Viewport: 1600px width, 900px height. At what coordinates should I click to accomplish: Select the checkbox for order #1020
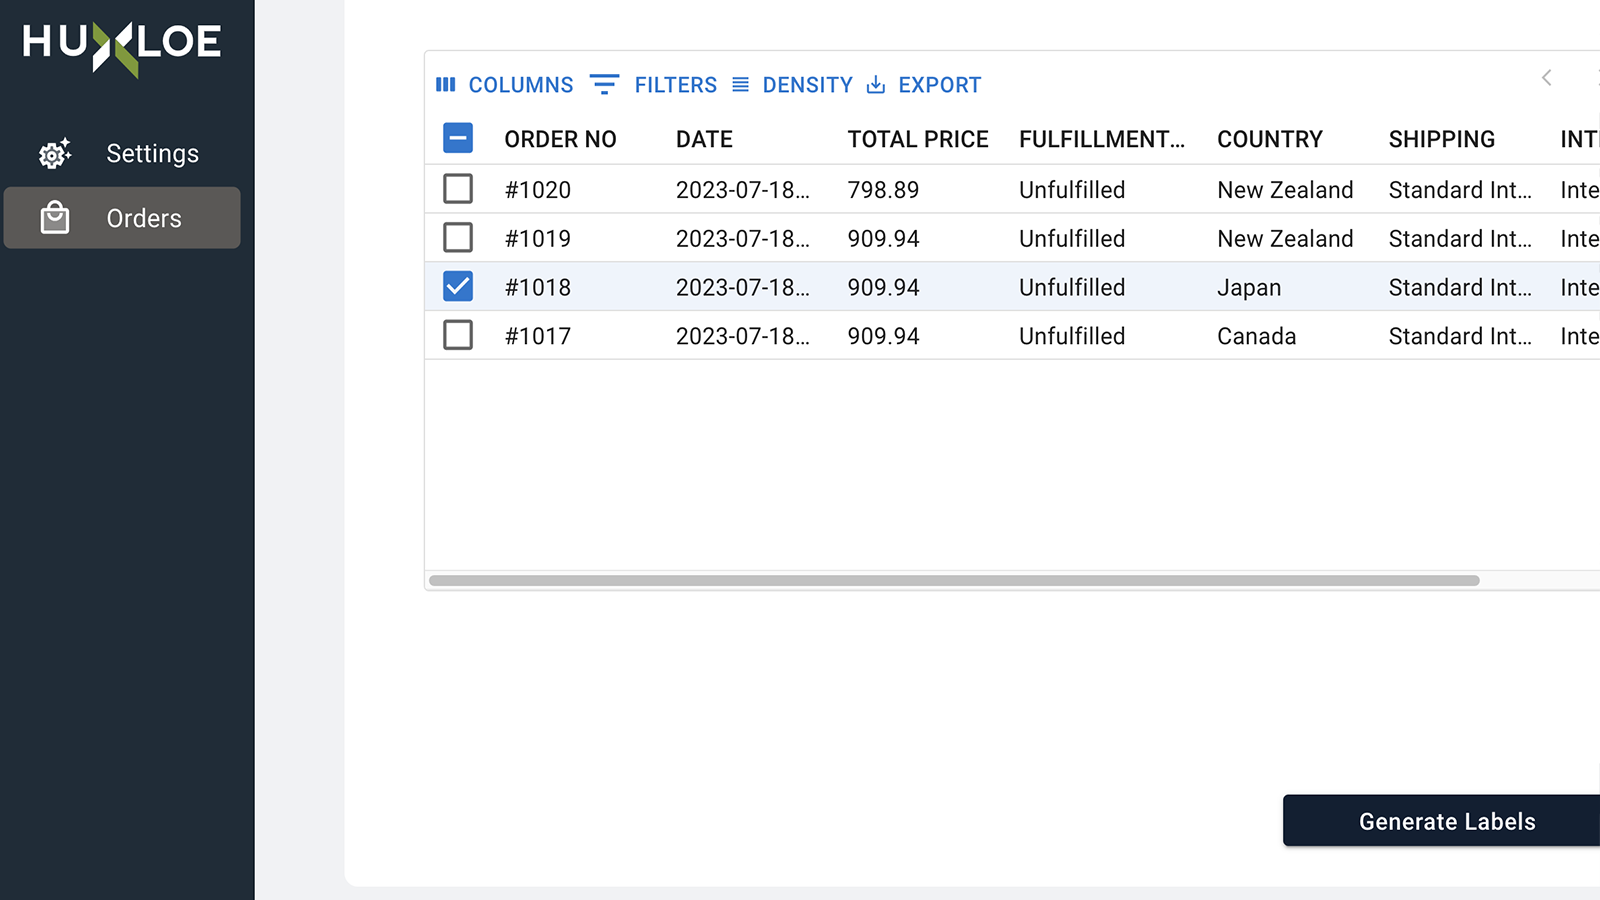458,189
